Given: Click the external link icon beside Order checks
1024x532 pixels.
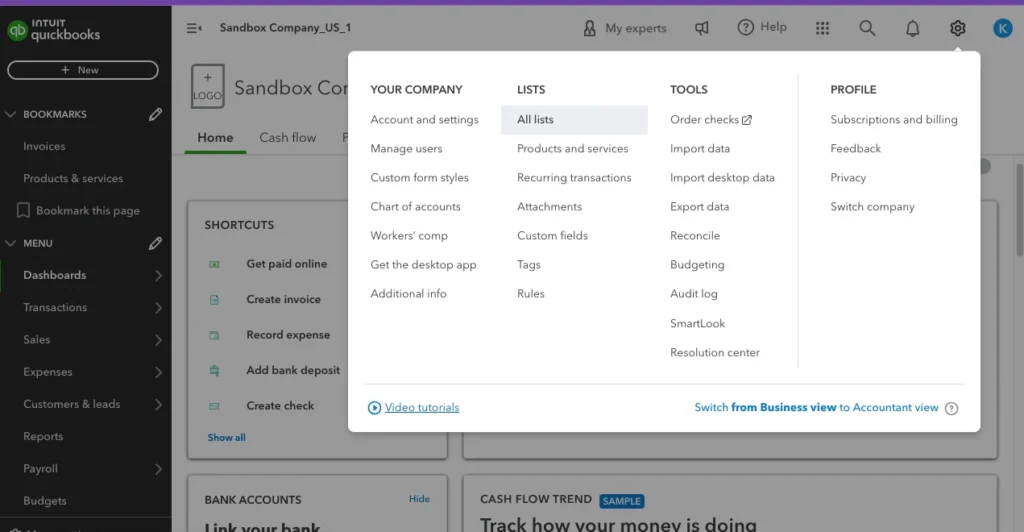Looking at the screenshot, I should coord(747,119).
